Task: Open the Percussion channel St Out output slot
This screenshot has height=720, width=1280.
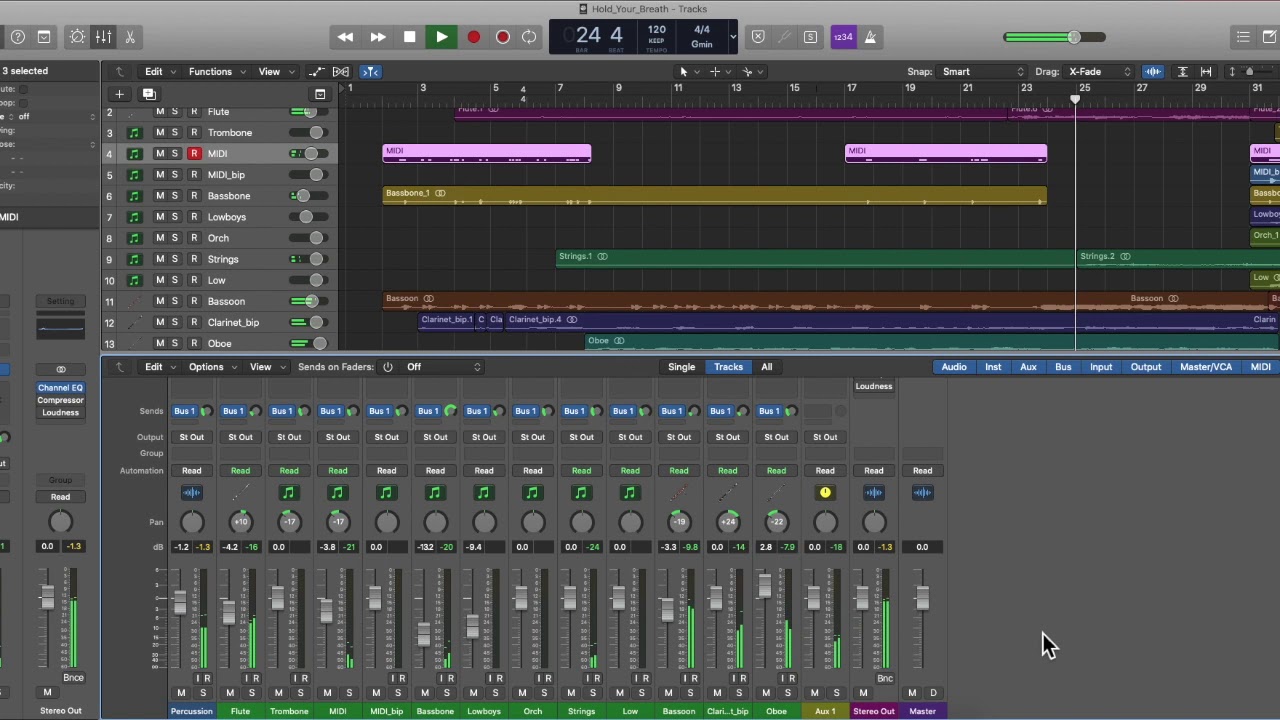Action: pos(191,437)
